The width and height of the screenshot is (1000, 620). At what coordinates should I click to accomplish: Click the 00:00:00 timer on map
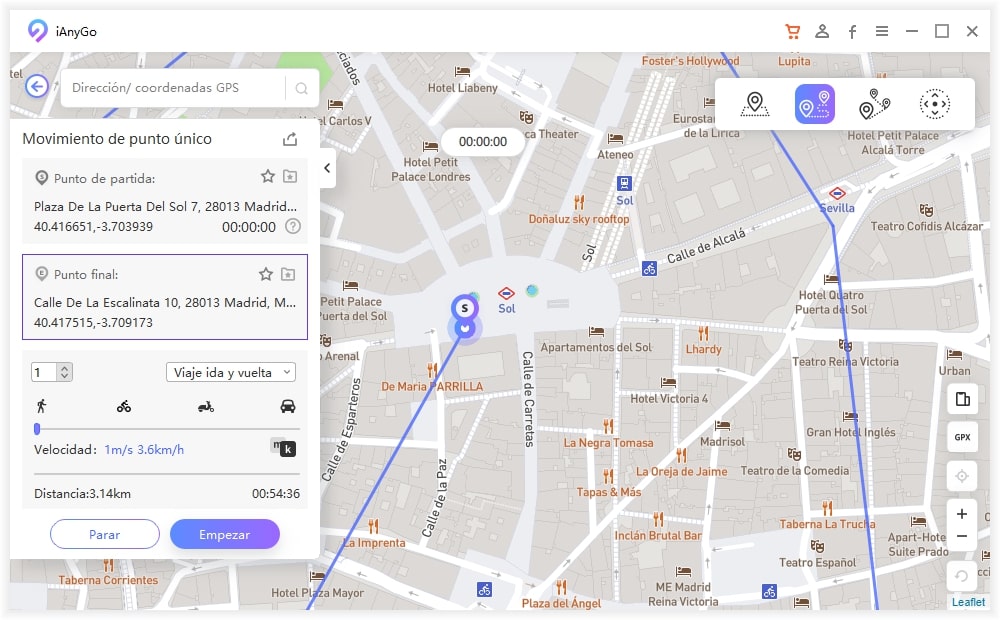483,142
